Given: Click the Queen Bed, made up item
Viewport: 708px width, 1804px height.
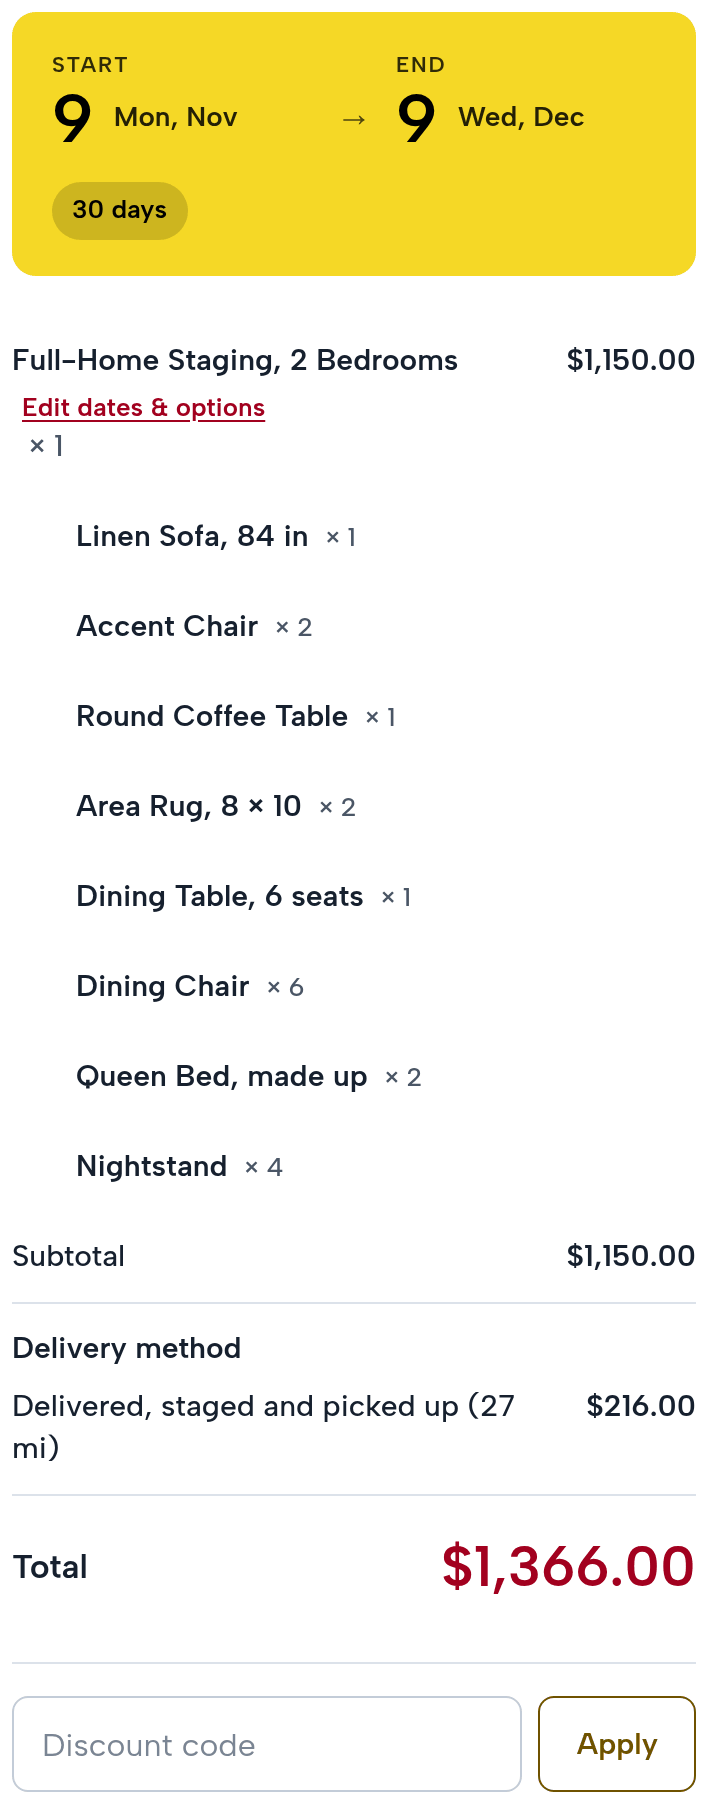Looking at the screenshot, I should pos(222,1076).
